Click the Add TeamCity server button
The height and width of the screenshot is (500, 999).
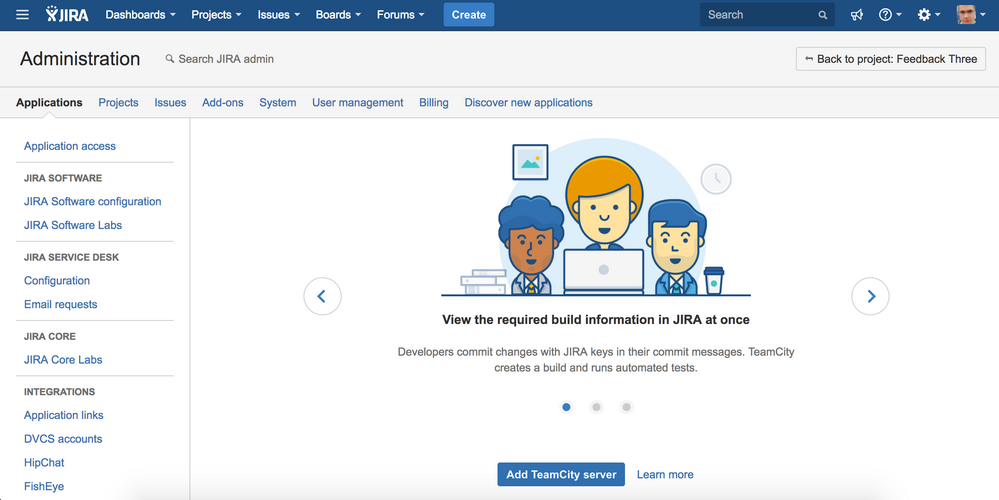pos(560,474)
